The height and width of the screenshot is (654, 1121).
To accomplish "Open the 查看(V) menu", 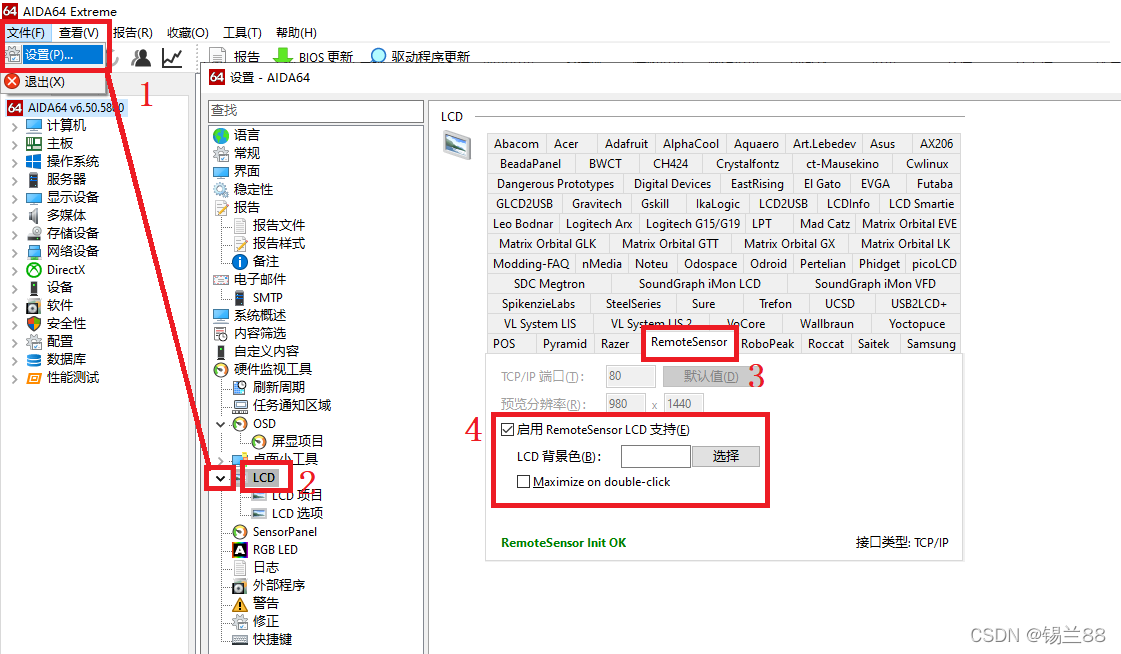I will [x=79, y=33].
